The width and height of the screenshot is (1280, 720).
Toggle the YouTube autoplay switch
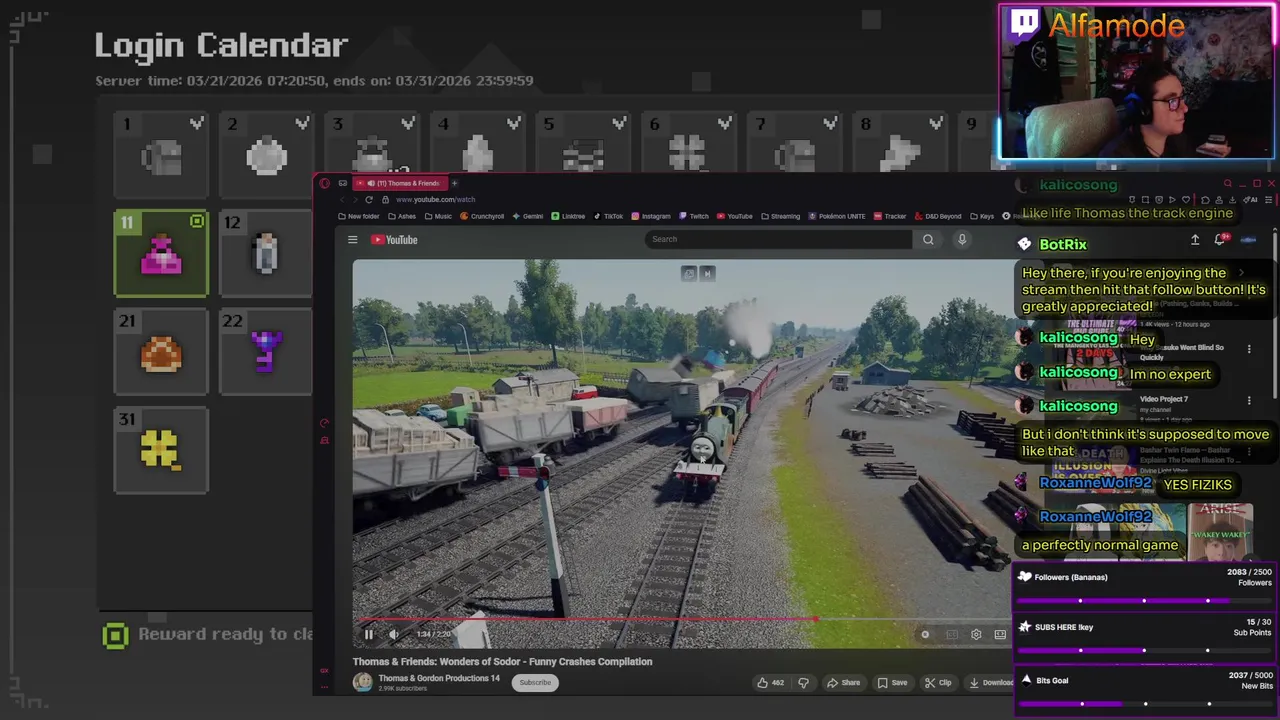point(925,634)
